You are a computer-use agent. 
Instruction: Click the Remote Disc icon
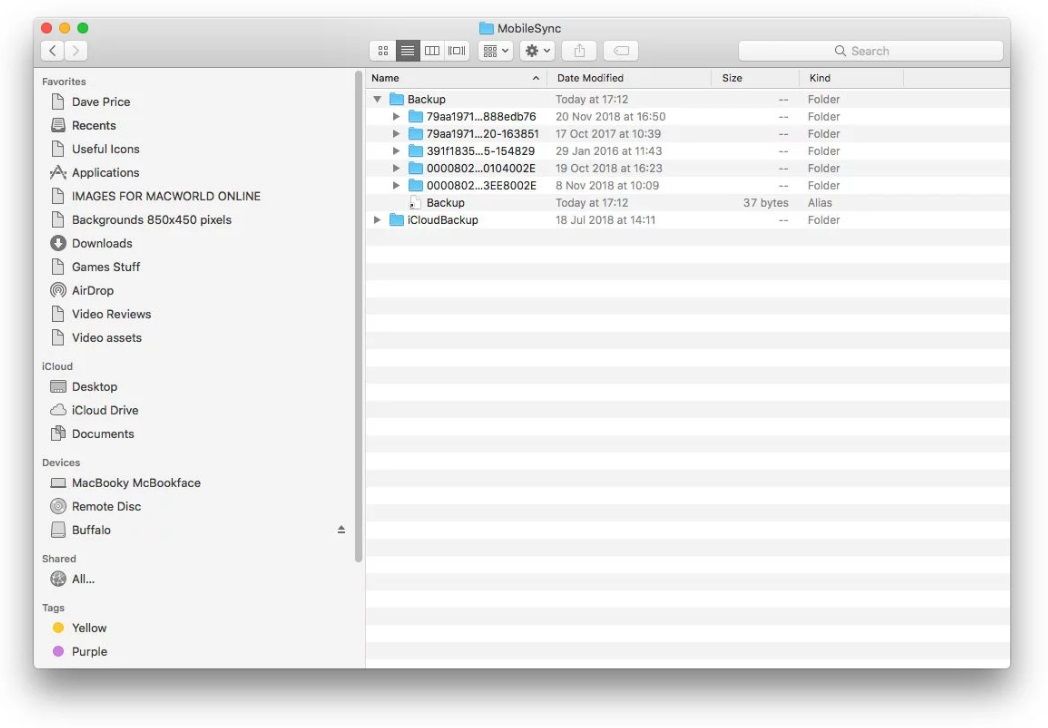(x=58, y=506)
